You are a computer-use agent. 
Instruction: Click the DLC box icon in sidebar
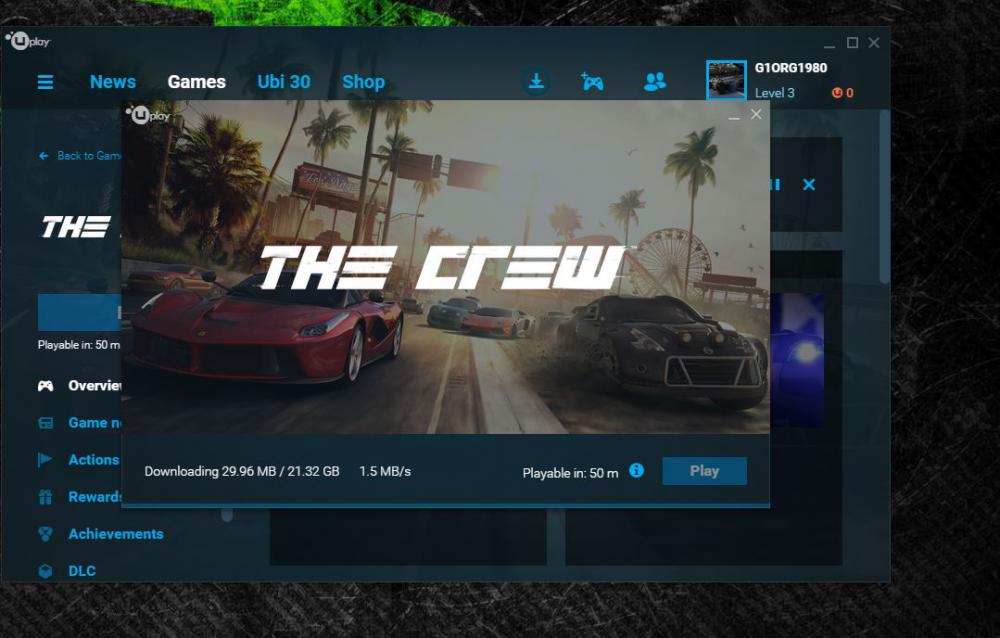click(x=45, y=571)
